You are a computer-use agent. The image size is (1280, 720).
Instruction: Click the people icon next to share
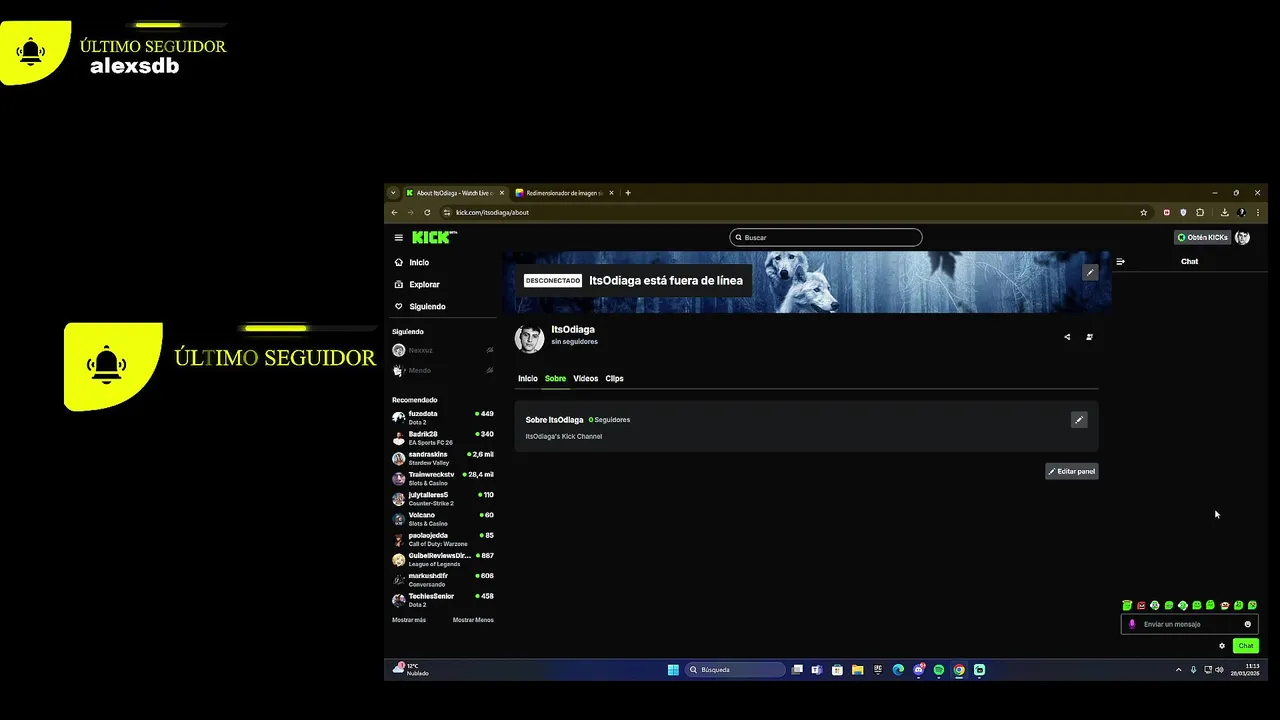pos(1089,337)
